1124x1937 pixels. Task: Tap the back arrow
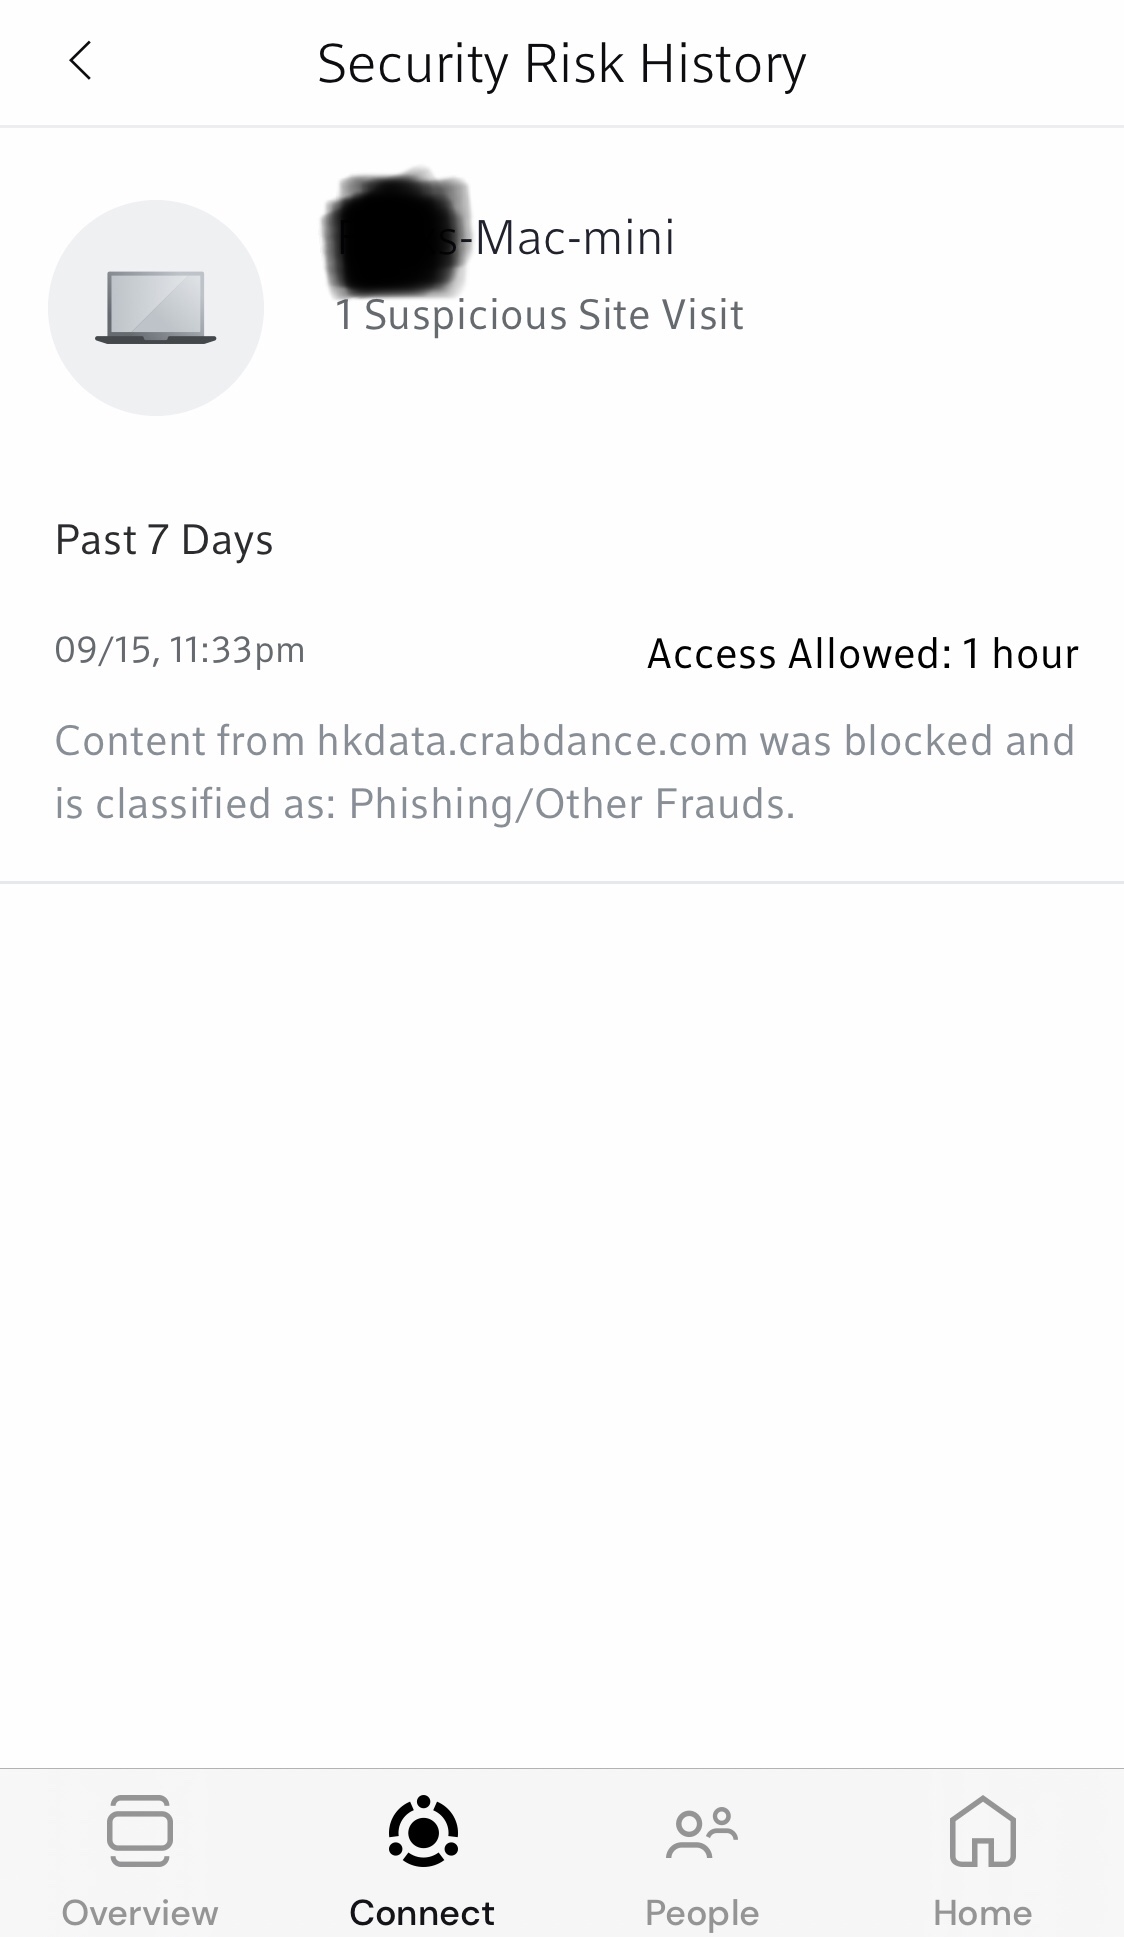[x=81, y=62]
